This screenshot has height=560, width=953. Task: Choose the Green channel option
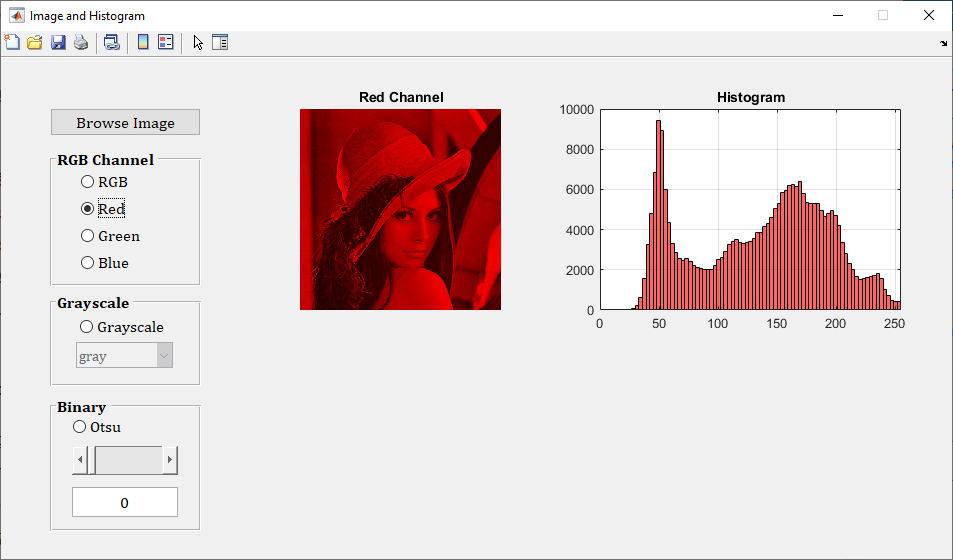(x=88, y=236)
